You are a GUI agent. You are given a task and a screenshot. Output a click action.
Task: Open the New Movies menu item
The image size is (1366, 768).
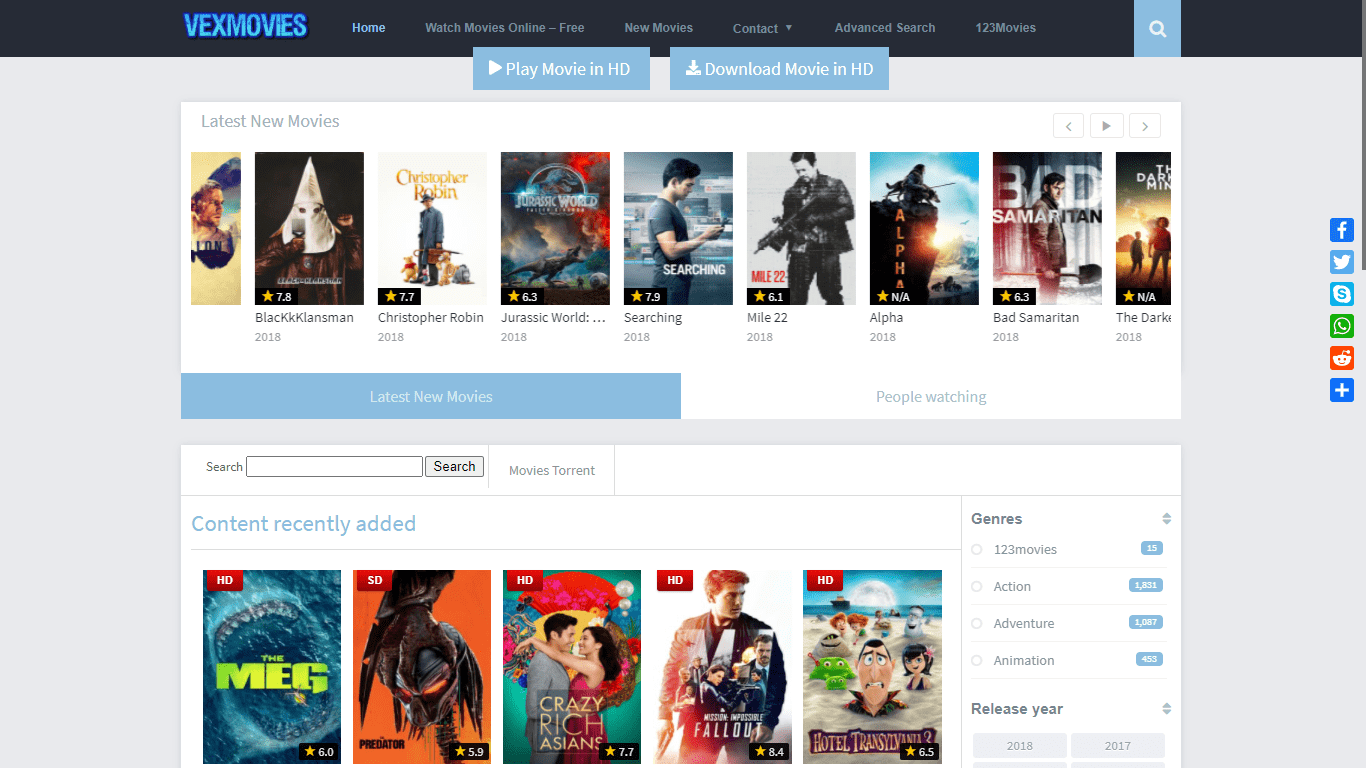click(658, 28)
